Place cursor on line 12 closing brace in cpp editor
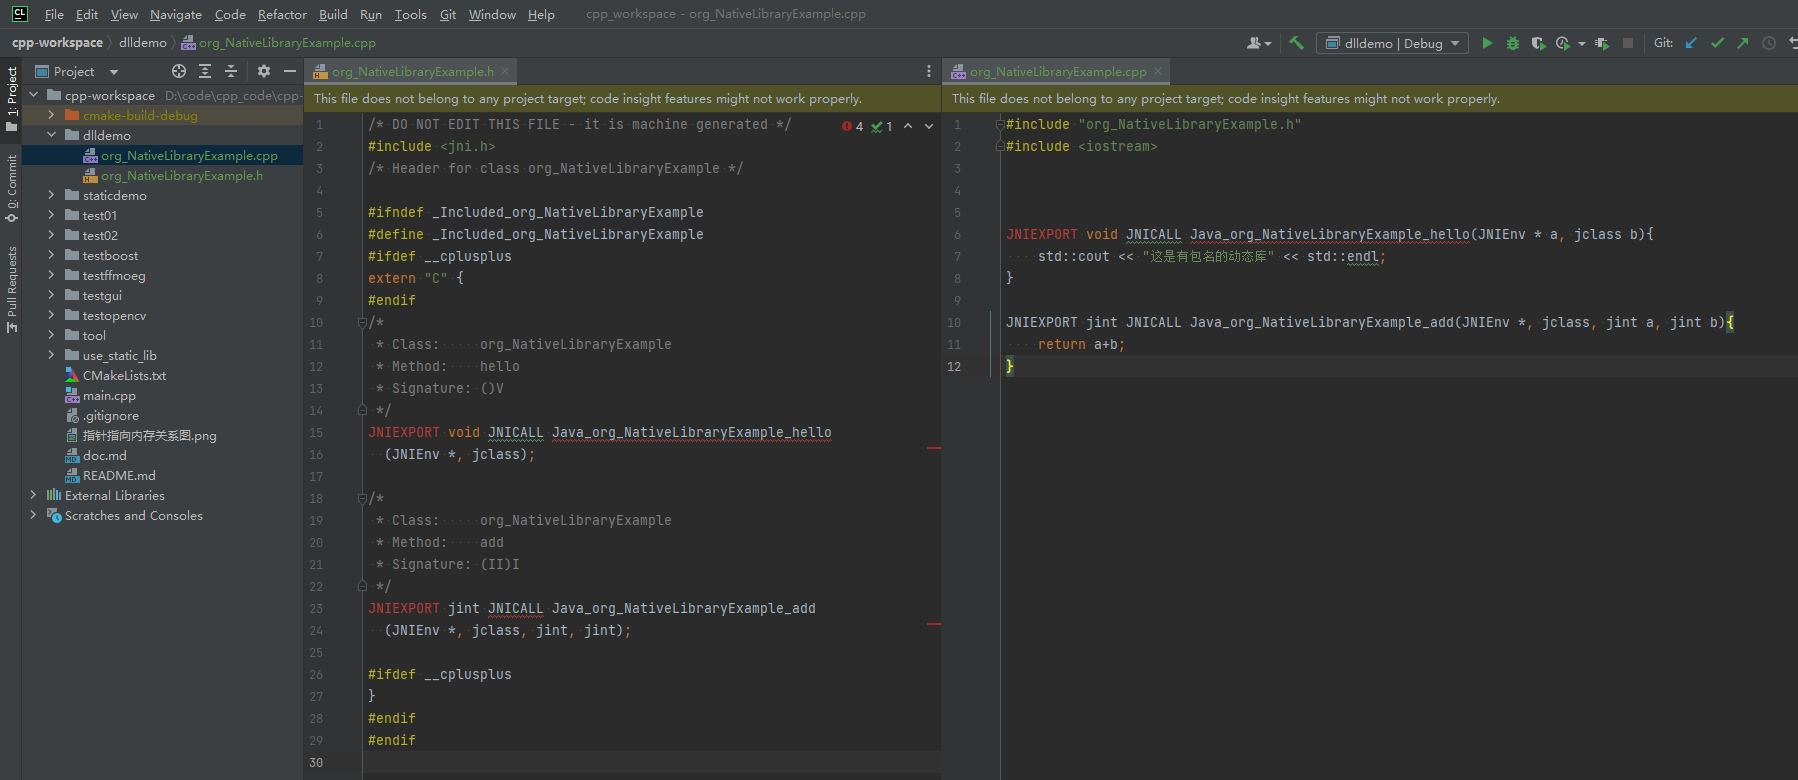1798x780 pixels. [1010, 366]
